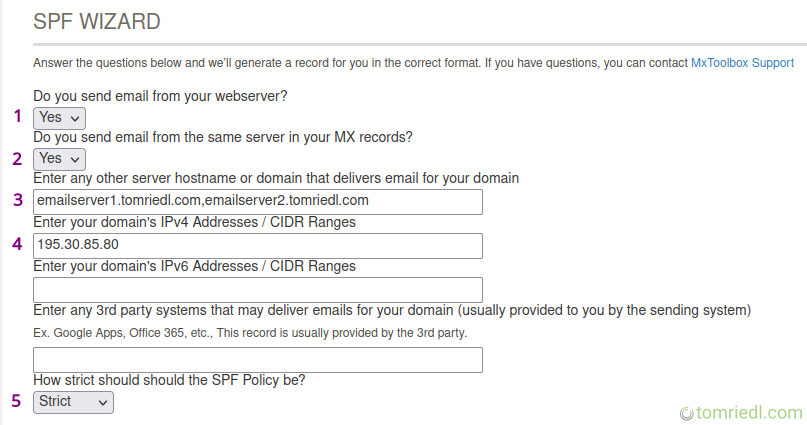Click the server hostname field with emailserver1.tomriedl.com
The height and width of the screenshot is (425, 807).
258,201
